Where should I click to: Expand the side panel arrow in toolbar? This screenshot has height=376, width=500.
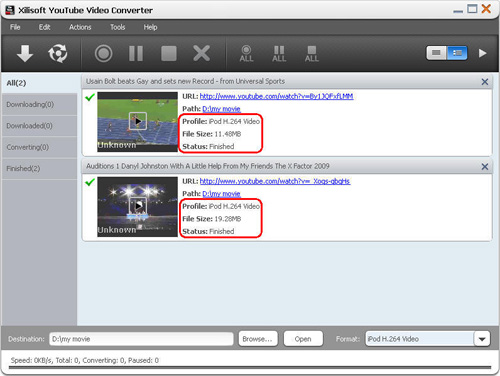pyautogui.click(x=482, y=53)
